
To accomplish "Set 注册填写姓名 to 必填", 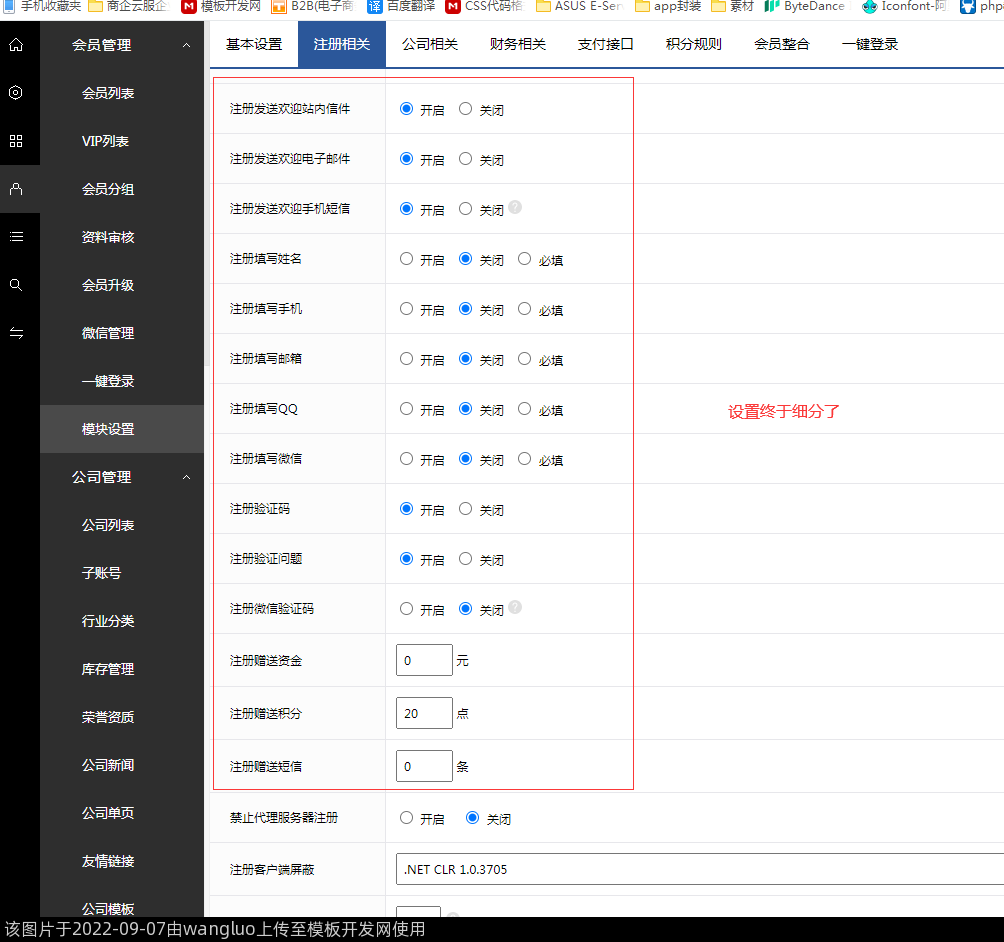I will pyautogui.click(x=525, y=259).
